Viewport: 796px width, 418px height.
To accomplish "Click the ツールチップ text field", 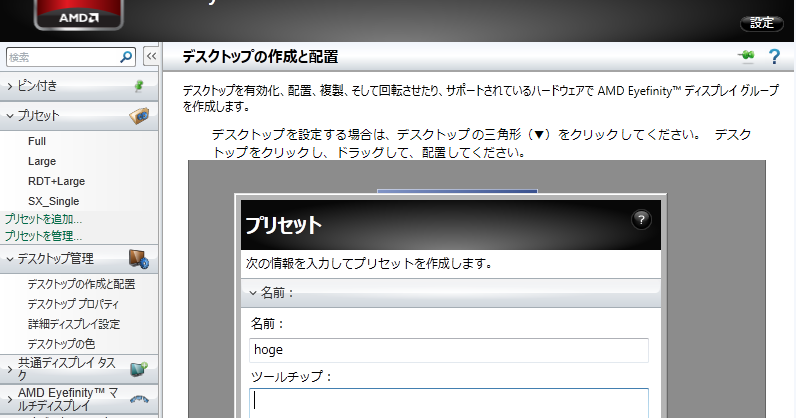I will 449,403.
